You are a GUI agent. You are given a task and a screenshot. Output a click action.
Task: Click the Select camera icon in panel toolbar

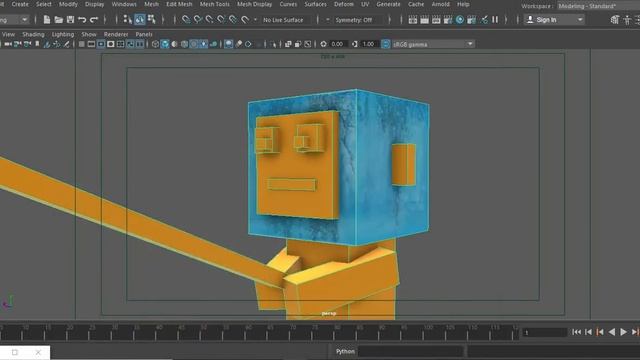click(8, 44)
